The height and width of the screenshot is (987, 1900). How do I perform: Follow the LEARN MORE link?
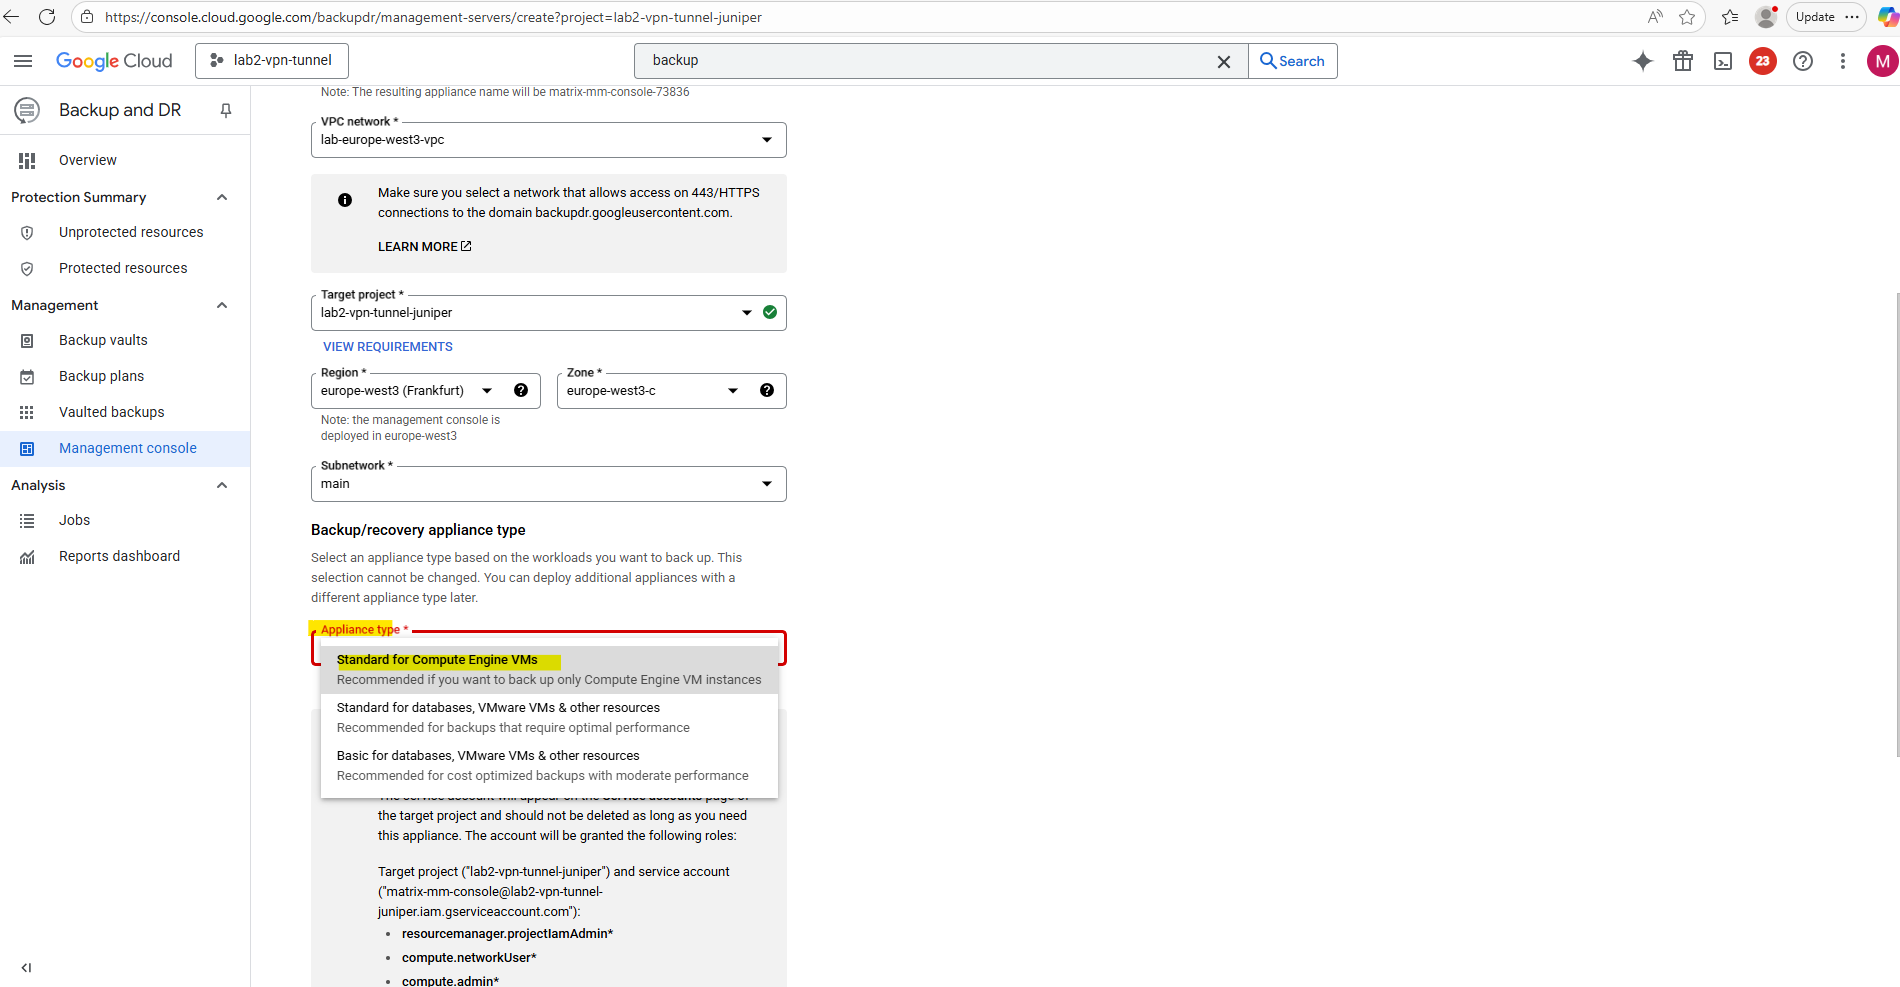(424, 247)
